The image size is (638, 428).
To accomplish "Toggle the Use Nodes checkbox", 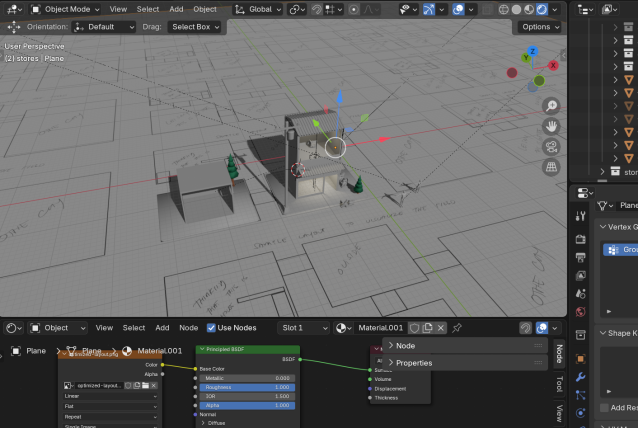I will [211, 328].
